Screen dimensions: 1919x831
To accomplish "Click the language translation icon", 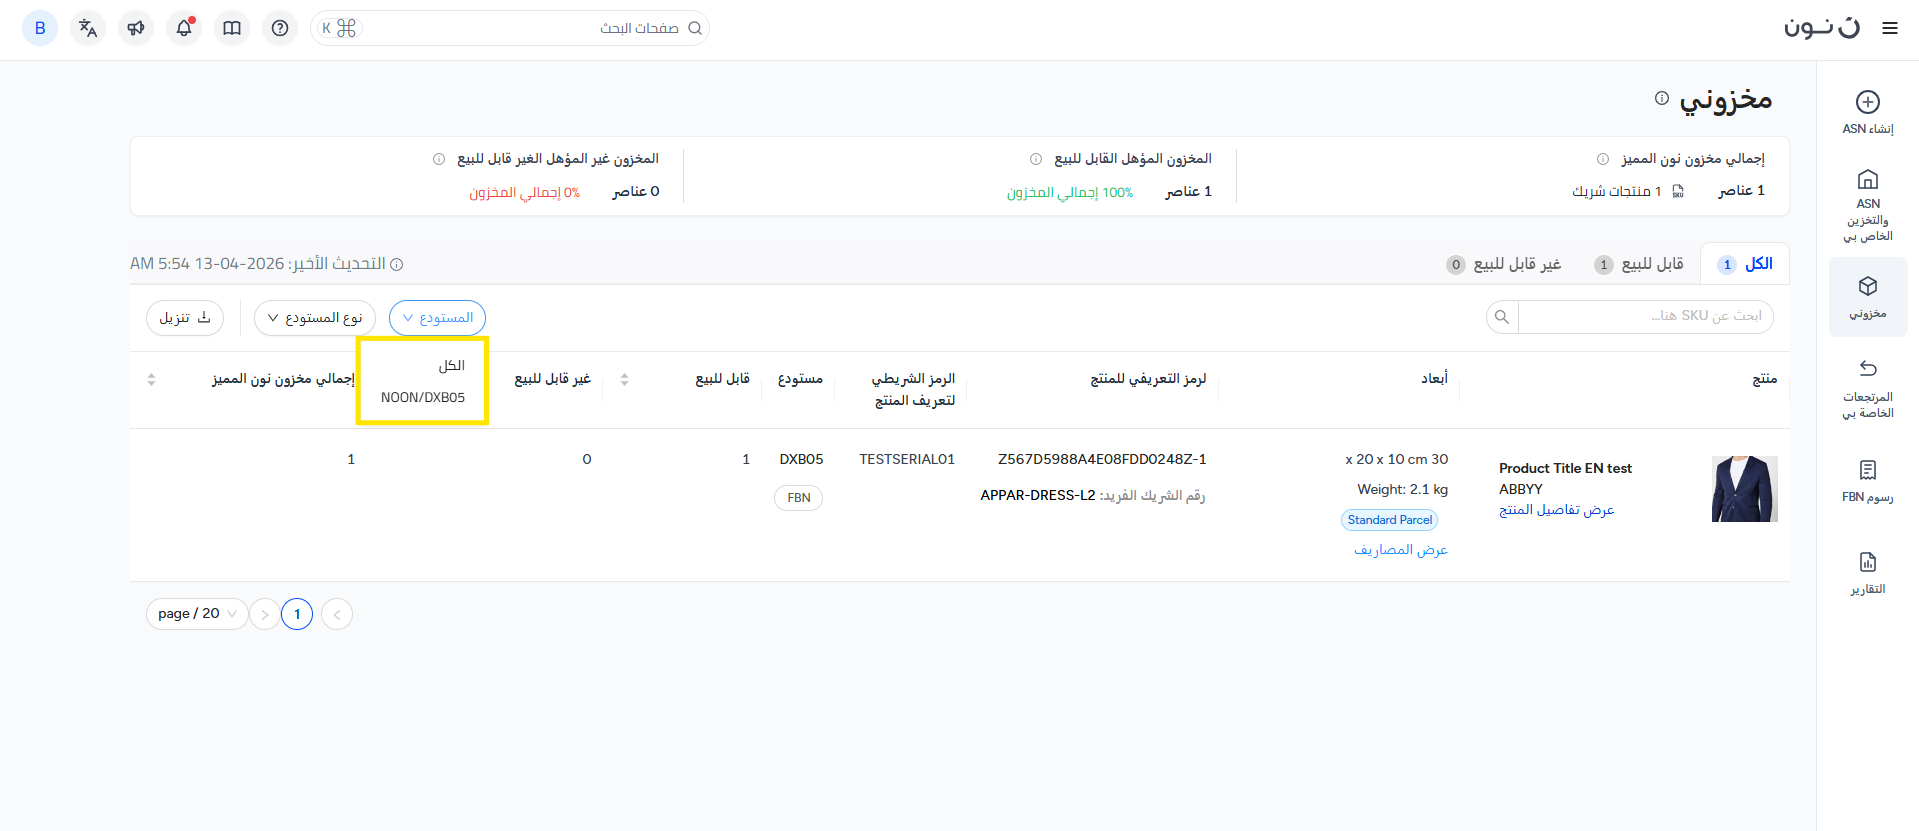I will (x=88, y=28).
